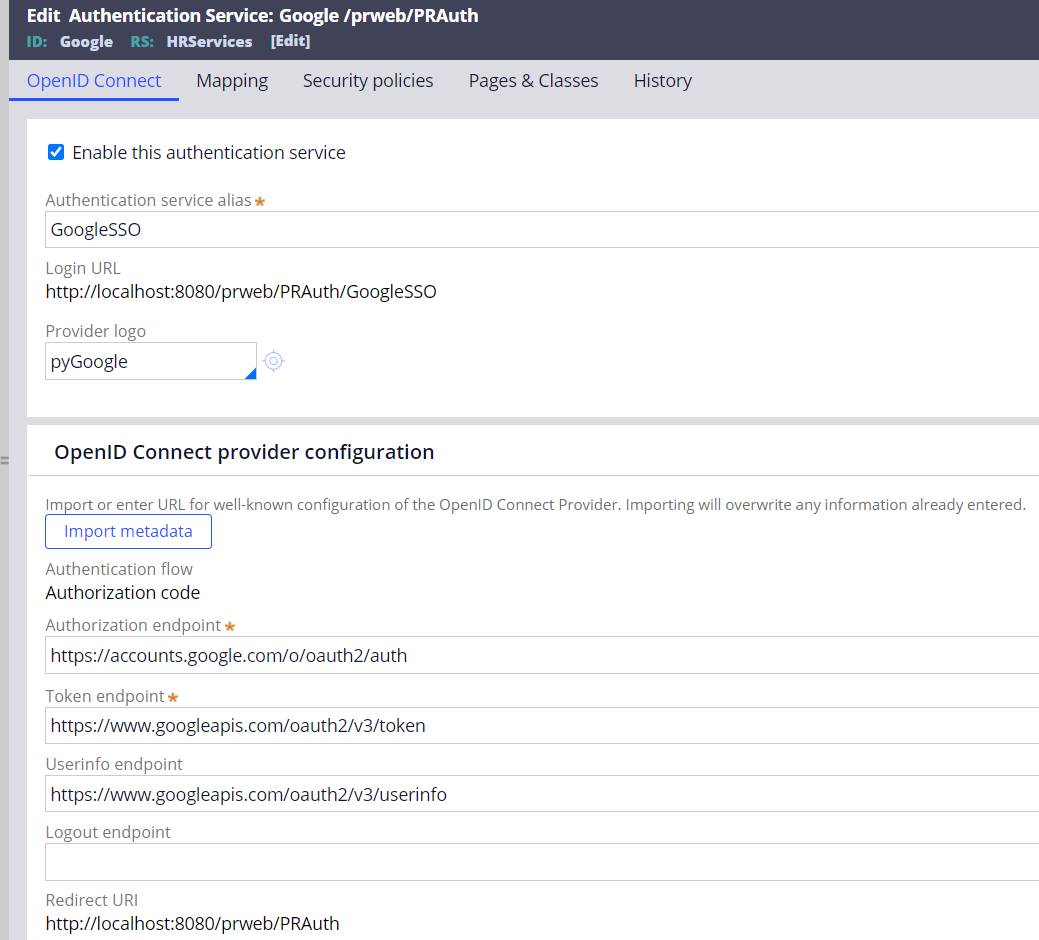Expand Provider logo autocomplete blue corner arrow
Viewport: 1039px width, 940px height.
250,374
